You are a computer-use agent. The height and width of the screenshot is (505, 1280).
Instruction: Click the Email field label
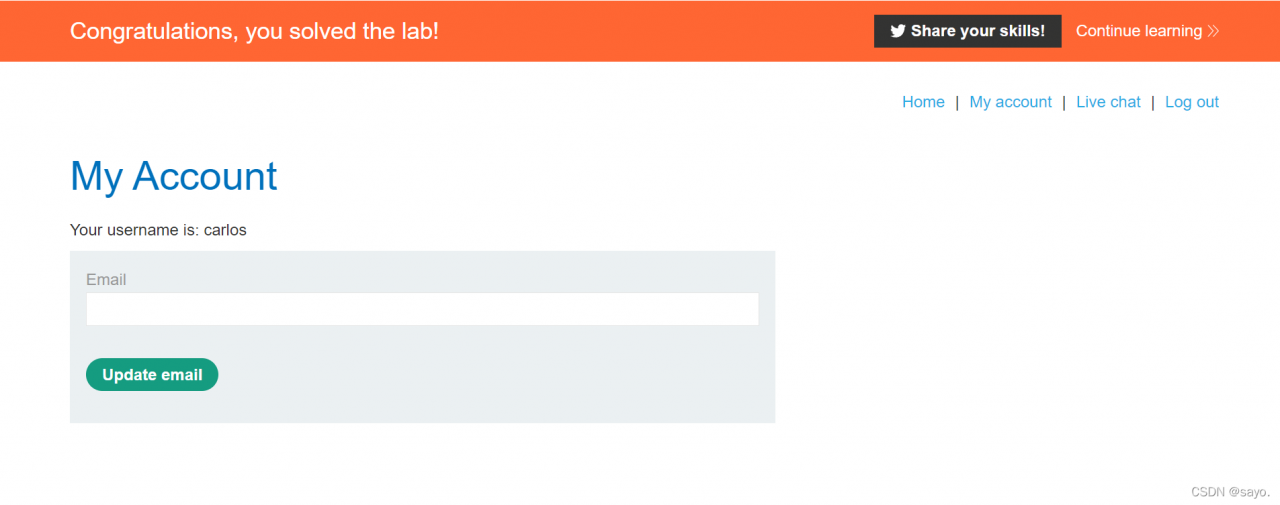[106, 280]
